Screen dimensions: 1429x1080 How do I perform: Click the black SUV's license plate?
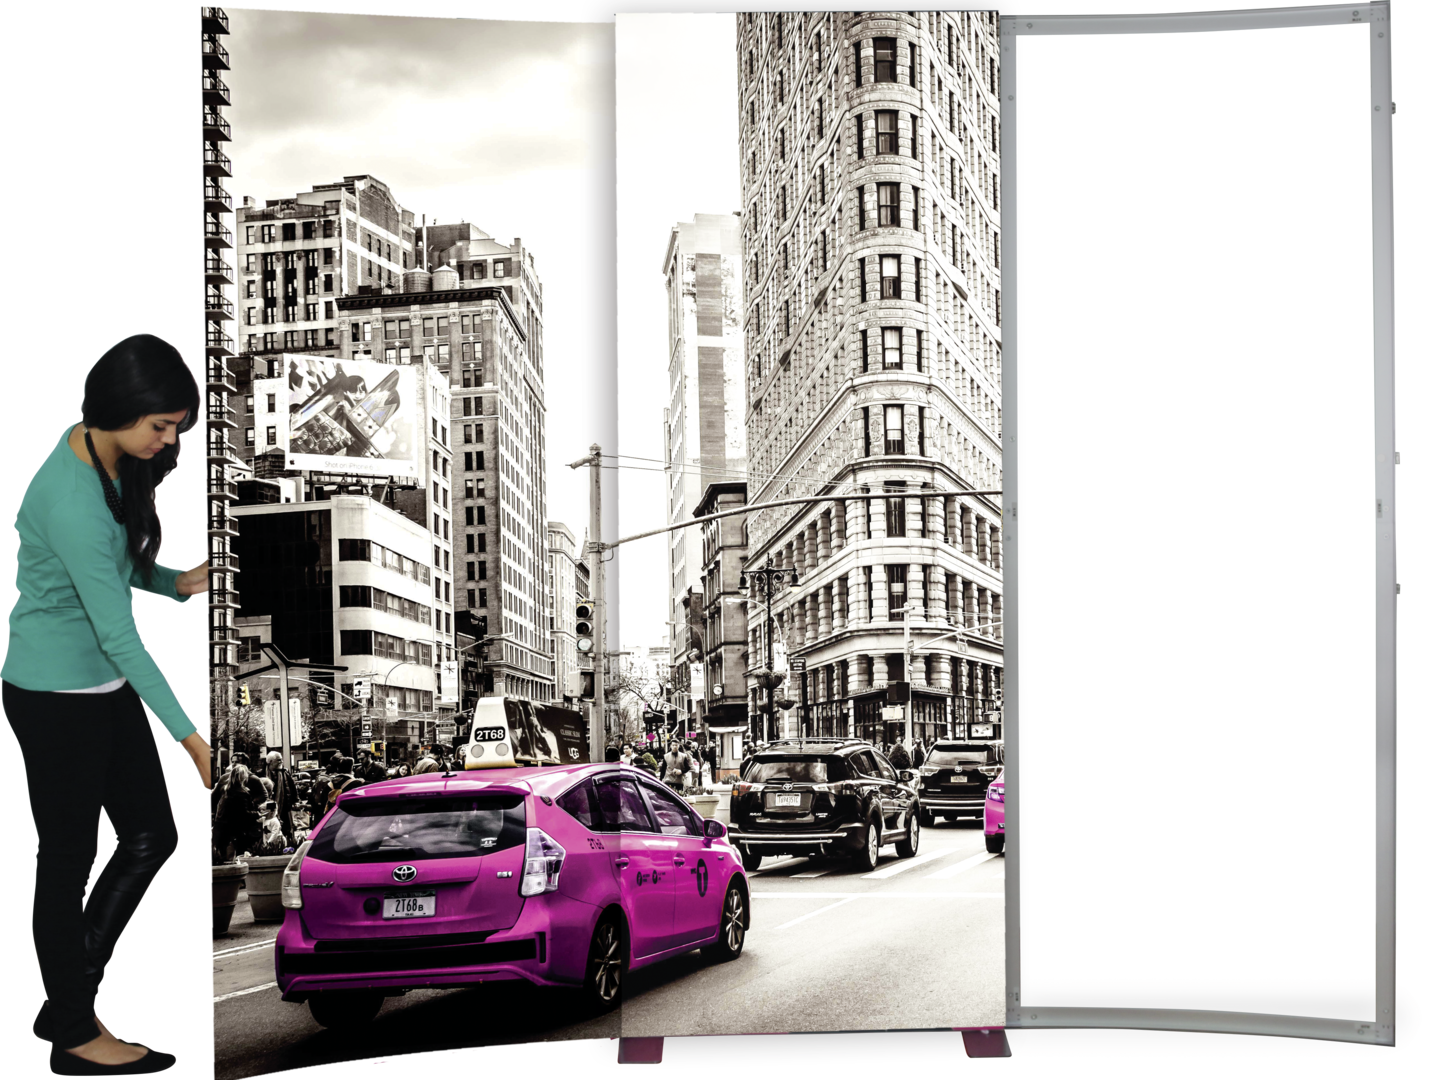coord(789,799)
